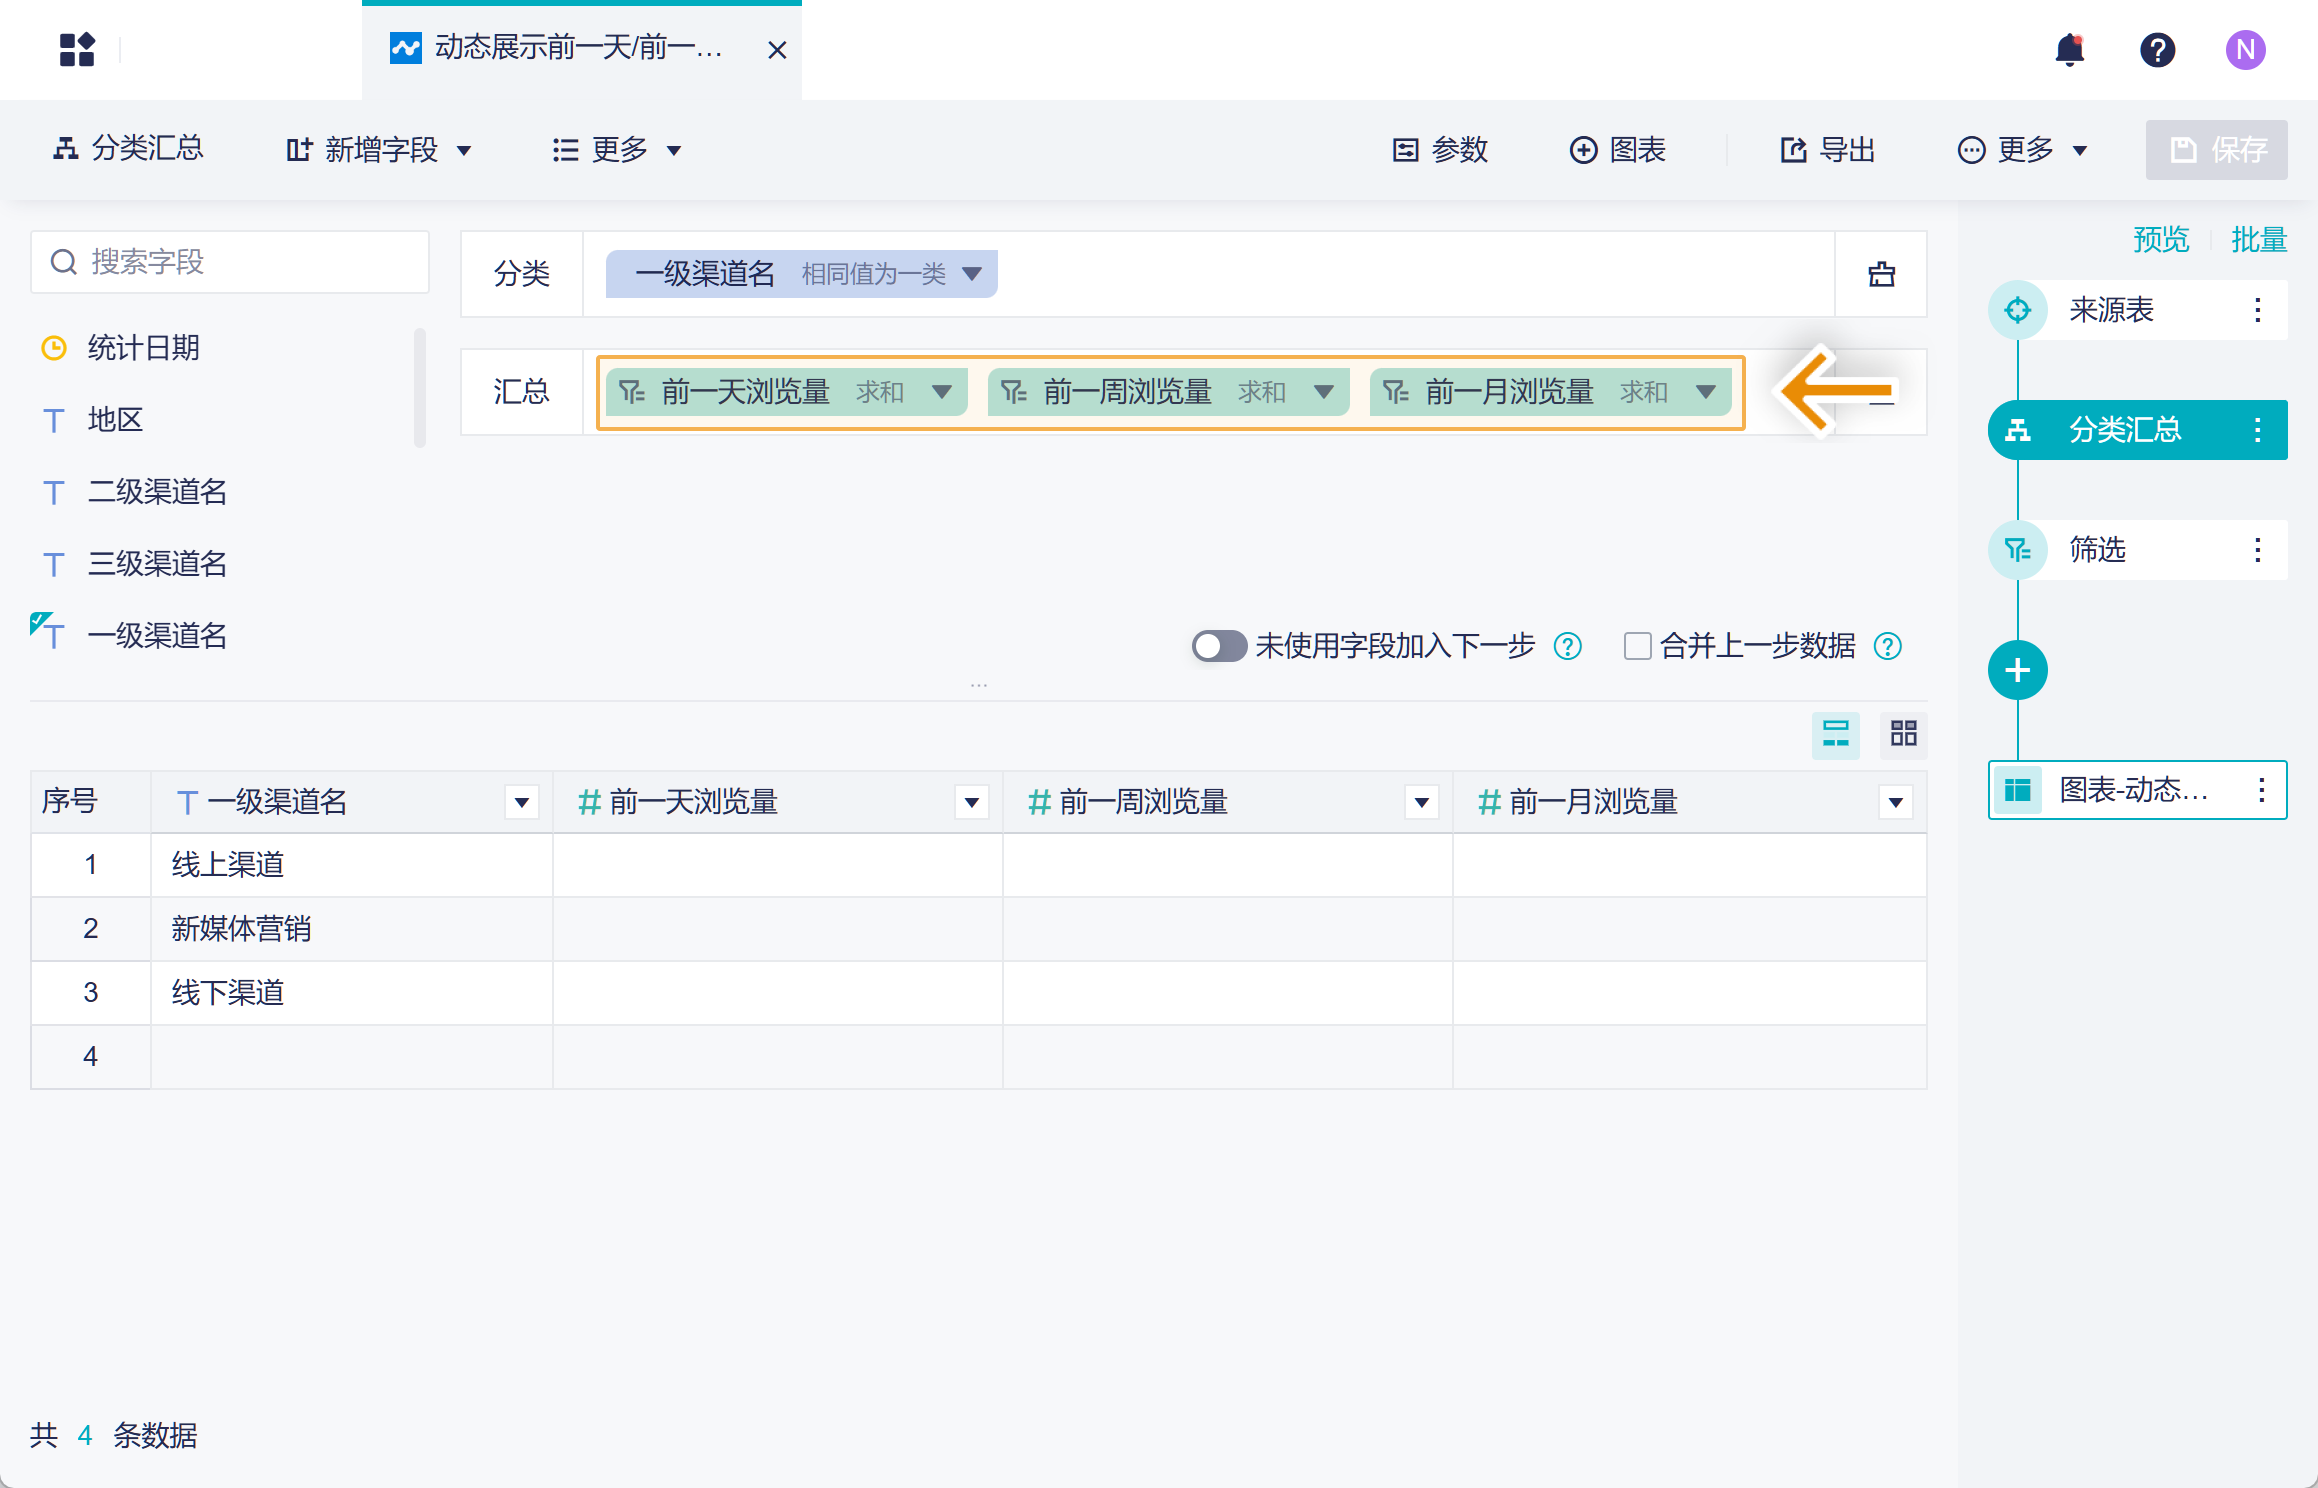Image resolution: width=2318 pixels, height=1488 pixels.
Task: Switch to grid layout view icon
Action: tap(1903, 735)
